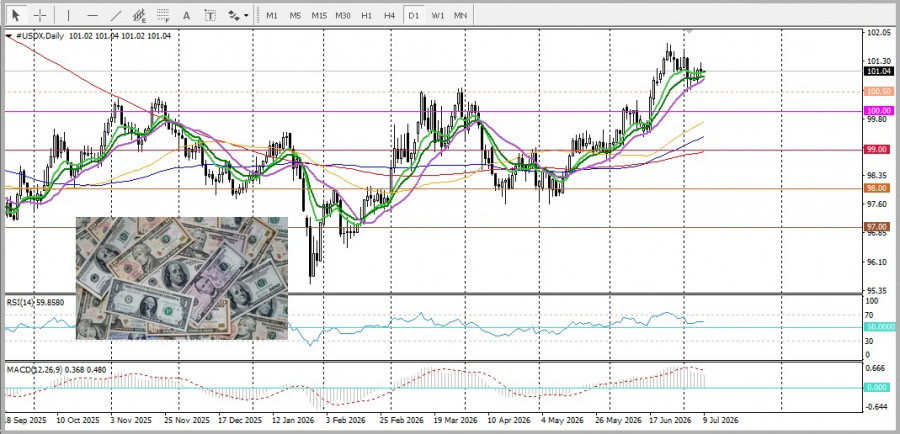900x434 pixels.
Task: Select the equidistant channel tool
Action: 139,16
